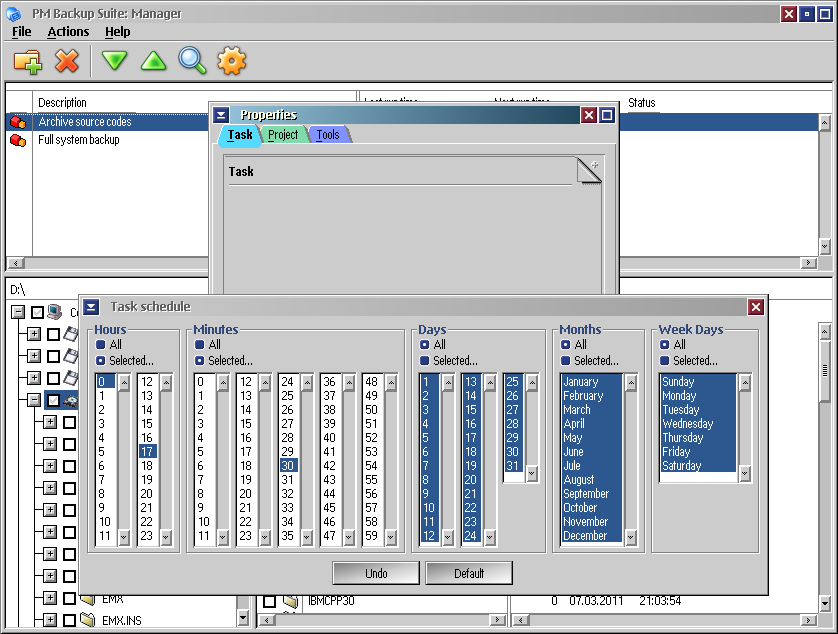This screenshot has width=838, height=634.
Task: Tick the checkbox next to EMX.INS folder
Action: [69, 620]
